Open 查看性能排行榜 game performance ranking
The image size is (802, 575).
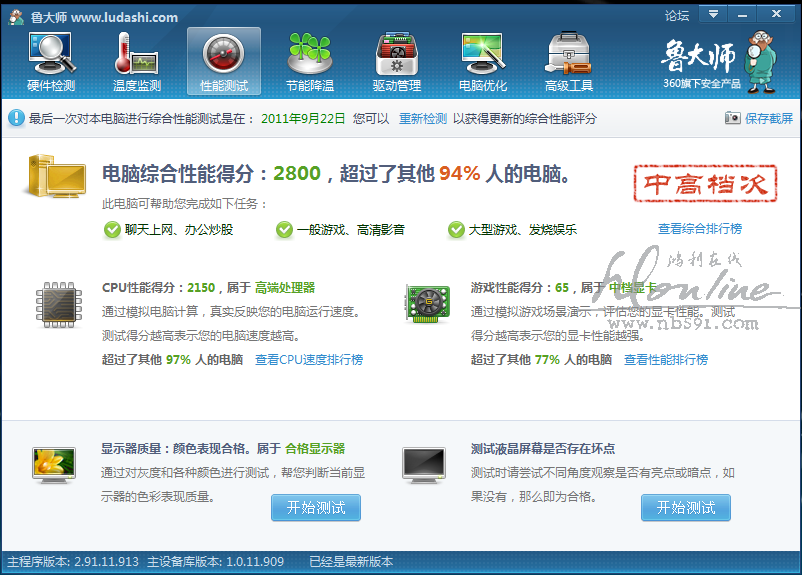(x=665, y=360)
